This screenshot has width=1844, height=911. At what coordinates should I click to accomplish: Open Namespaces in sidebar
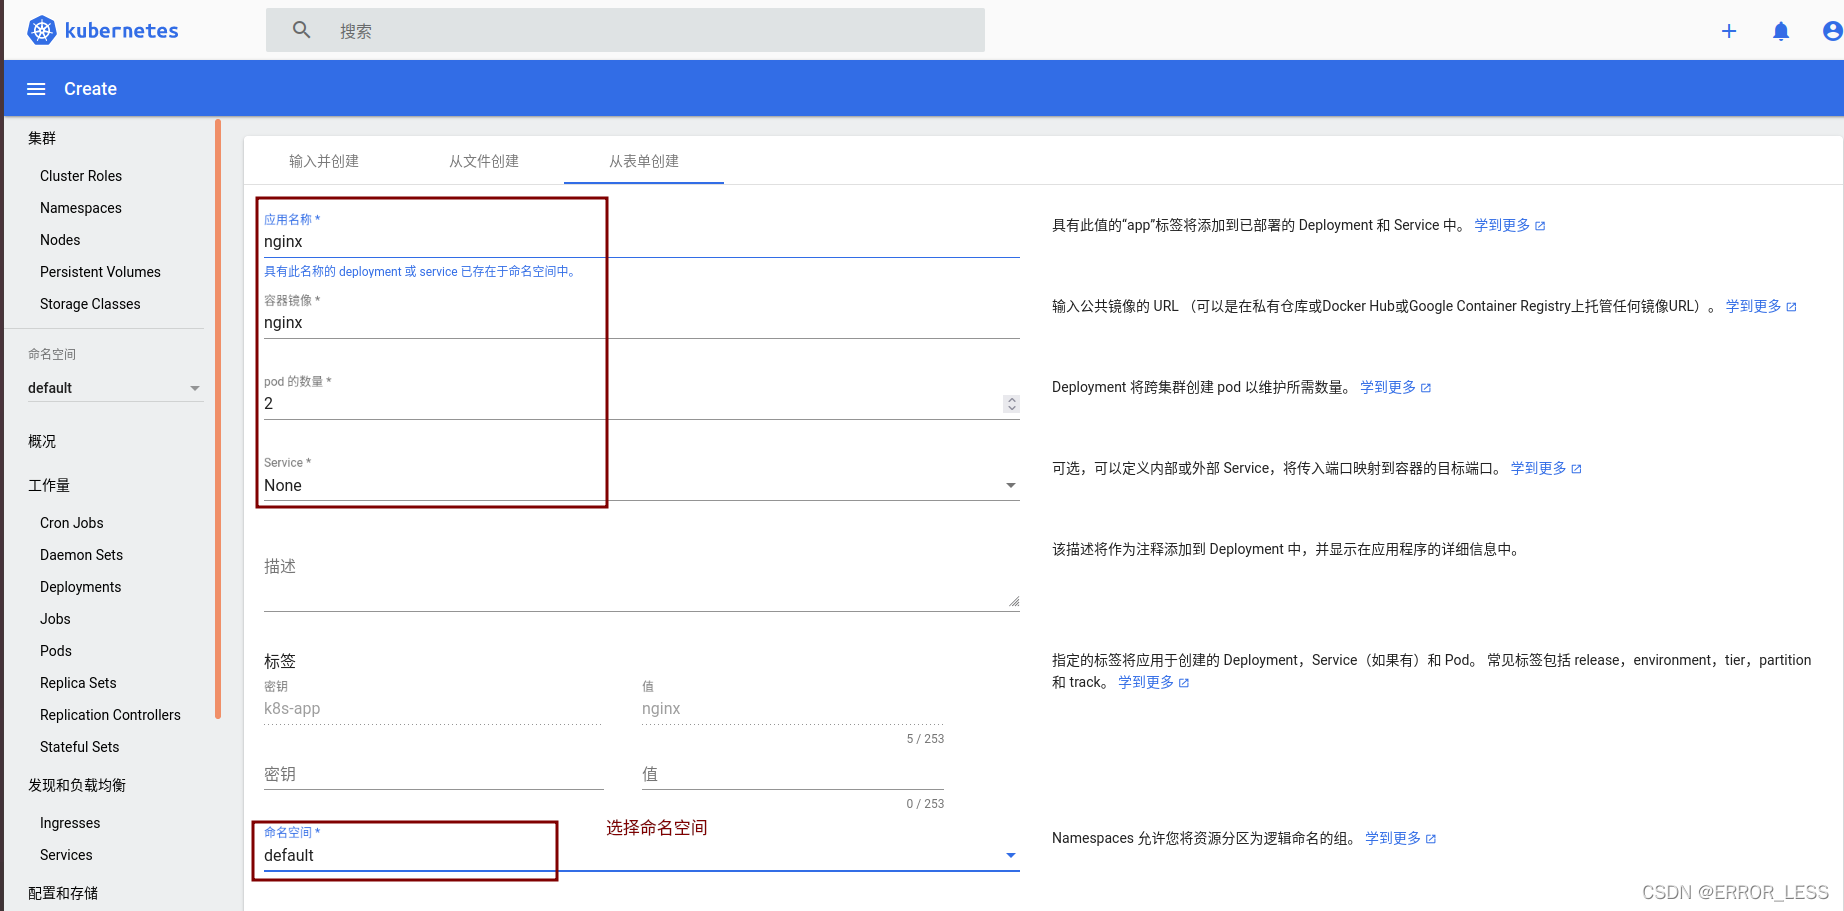point(81,208)
